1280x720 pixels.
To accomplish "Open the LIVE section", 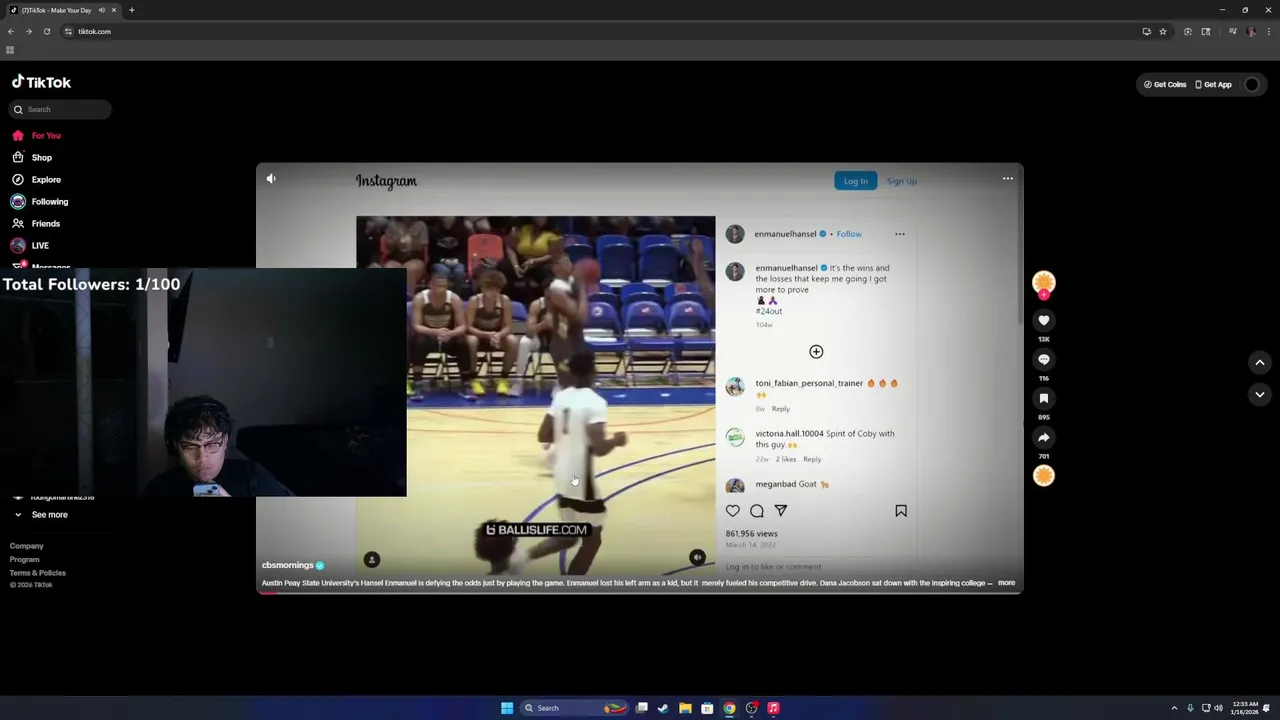I will (30, 245).
